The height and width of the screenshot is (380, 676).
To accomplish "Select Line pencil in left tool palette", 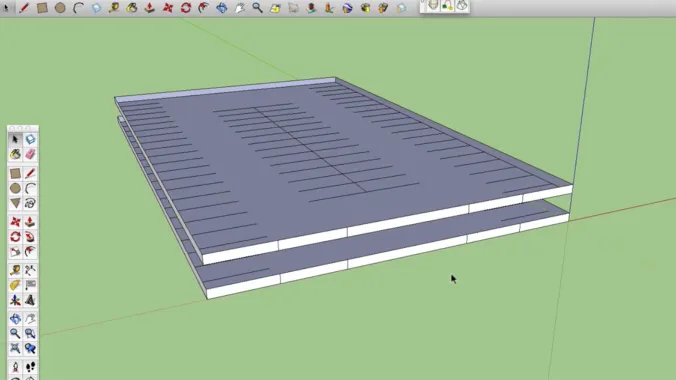I will click(30, 173).
